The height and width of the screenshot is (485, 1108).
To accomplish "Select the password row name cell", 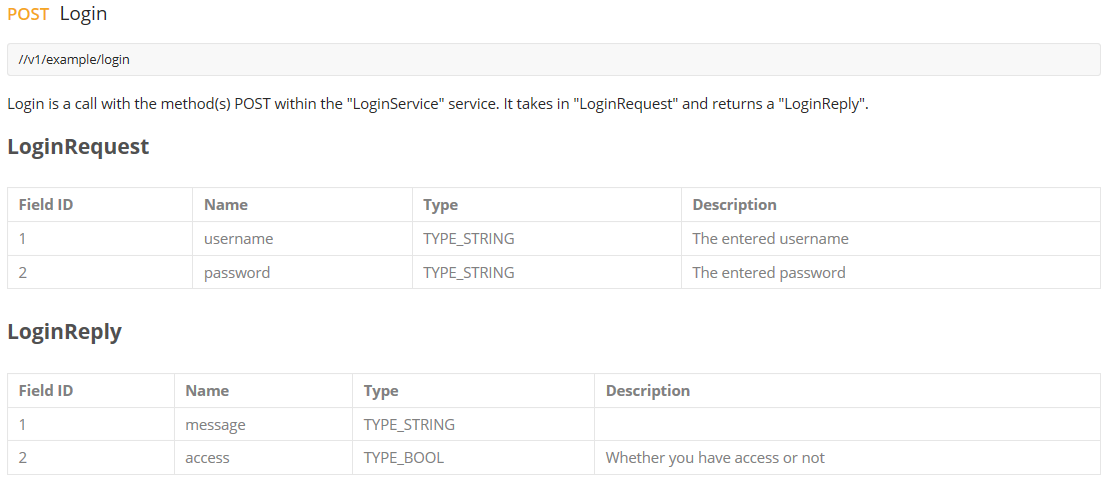I will pyautogui.click(x=302, y=272).
